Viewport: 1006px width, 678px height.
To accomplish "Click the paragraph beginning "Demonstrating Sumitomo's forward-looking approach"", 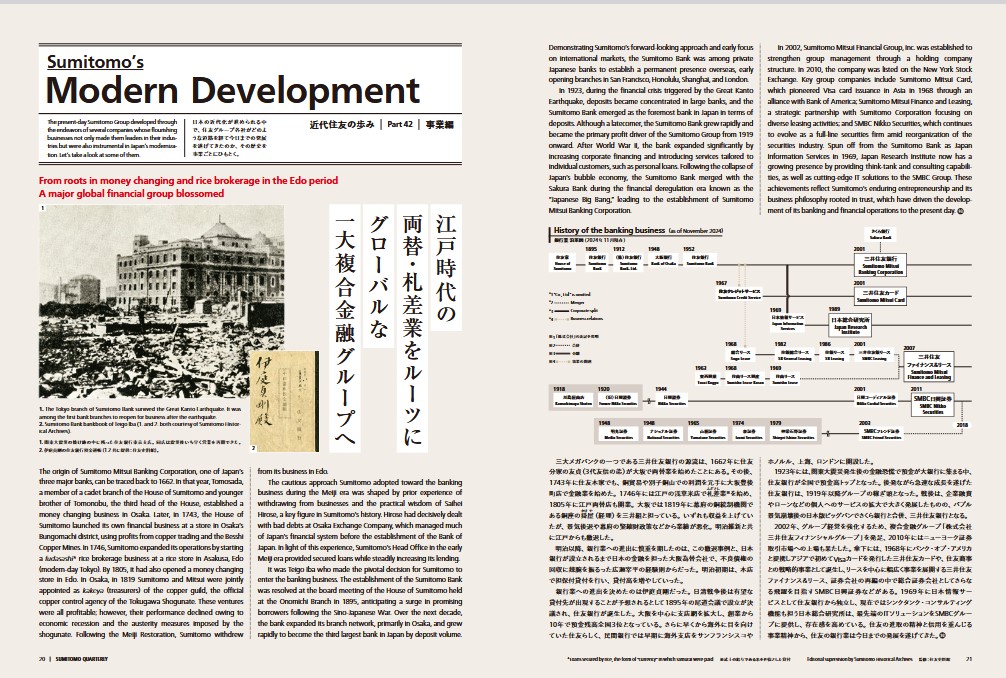I will pyautogui.click(x=651, y=64).
